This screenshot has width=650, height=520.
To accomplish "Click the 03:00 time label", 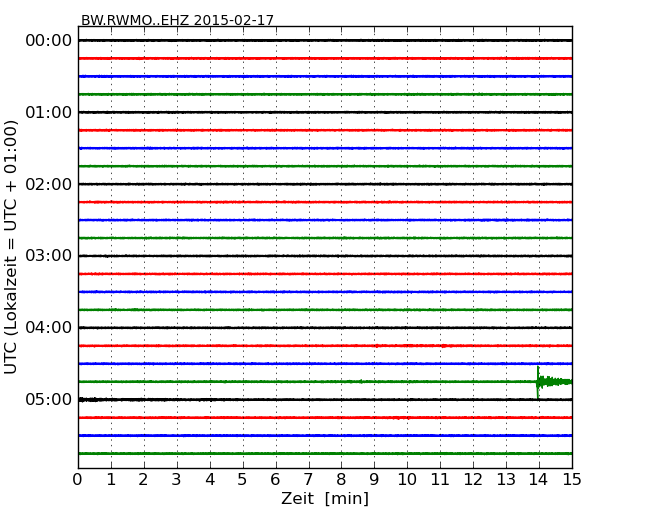I will click(x=49, y=256).
